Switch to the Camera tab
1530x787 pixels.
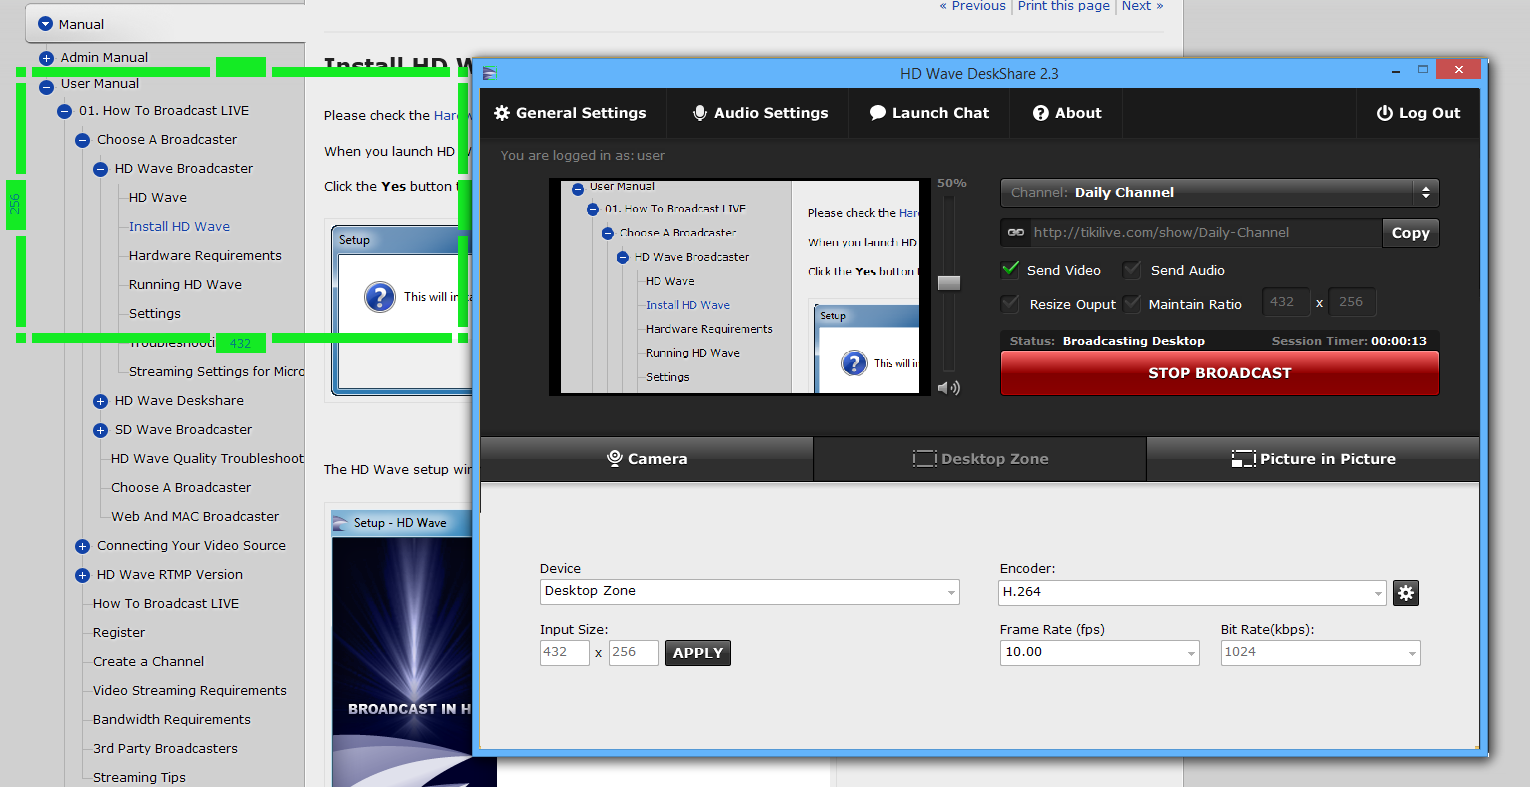click(647, 458)
